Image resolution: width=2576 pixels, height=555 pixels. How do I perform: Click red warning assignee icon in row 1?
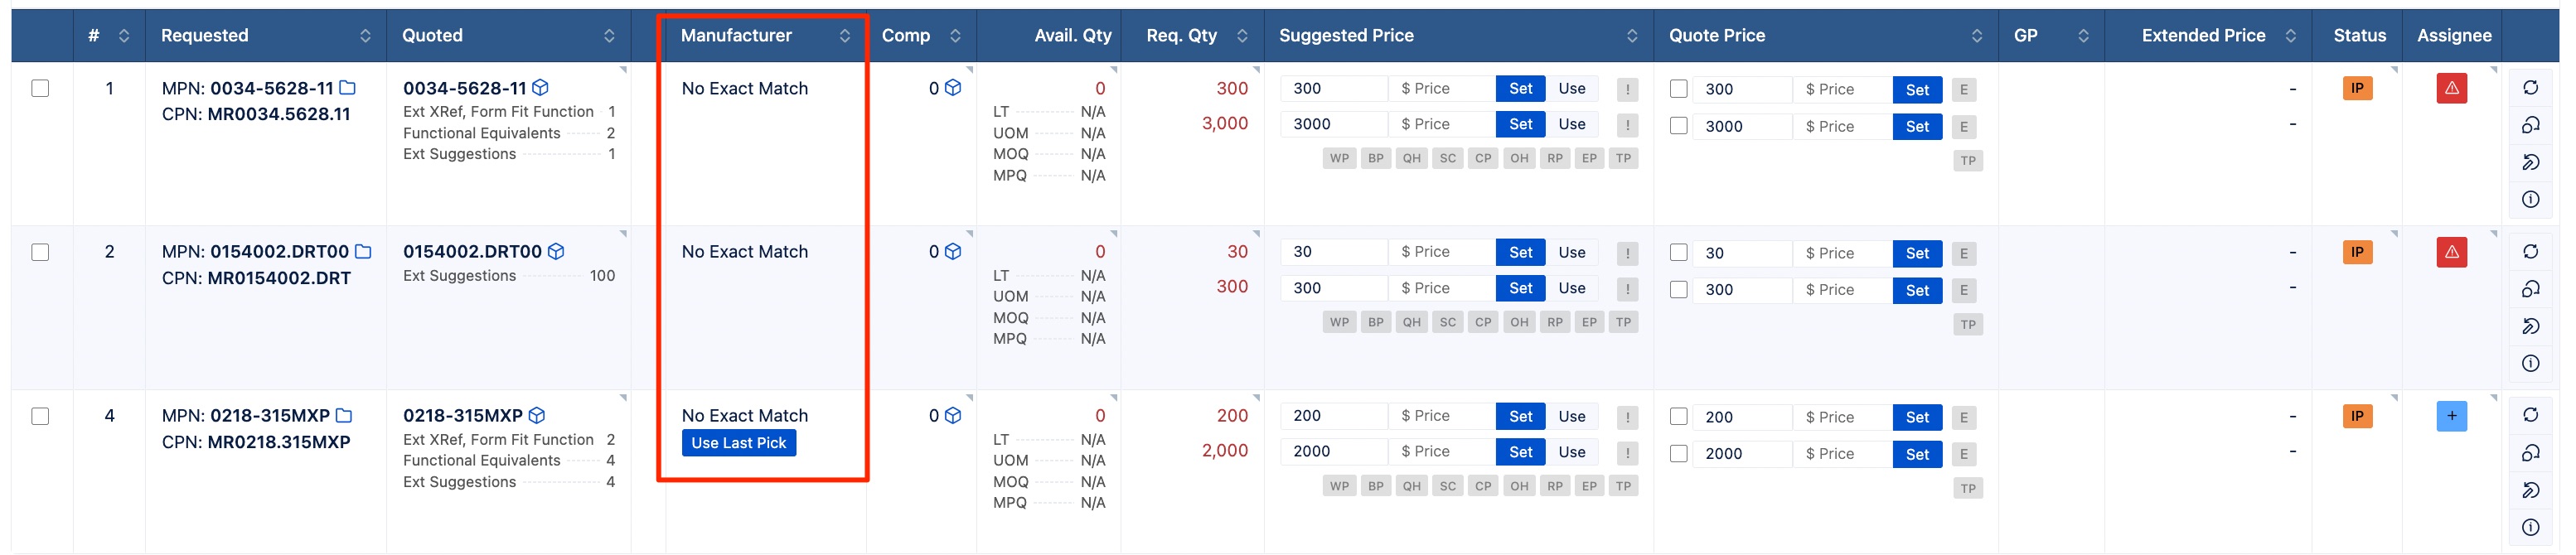2451,88
